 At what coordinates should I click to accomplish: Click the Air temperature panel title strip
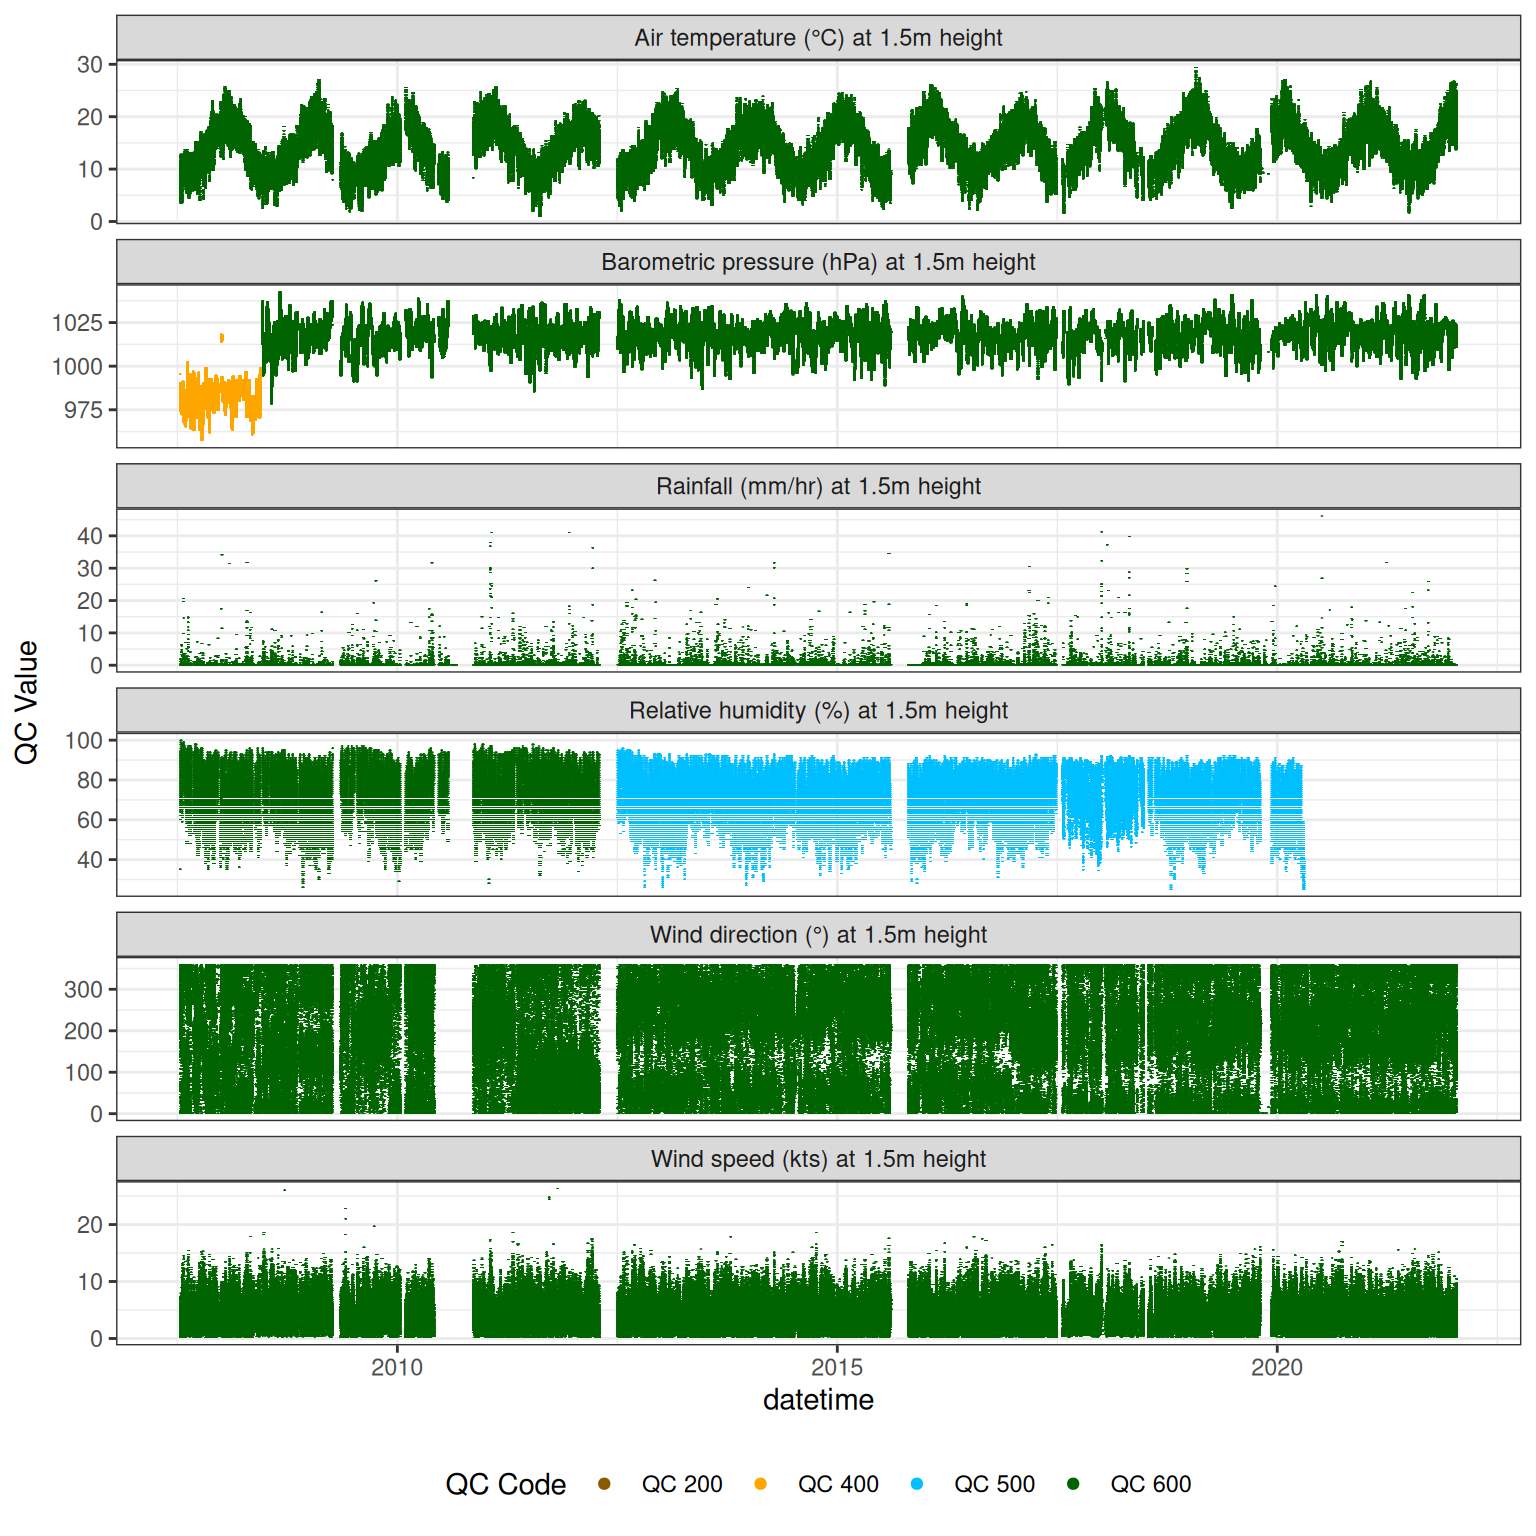[x=818, y=38]
